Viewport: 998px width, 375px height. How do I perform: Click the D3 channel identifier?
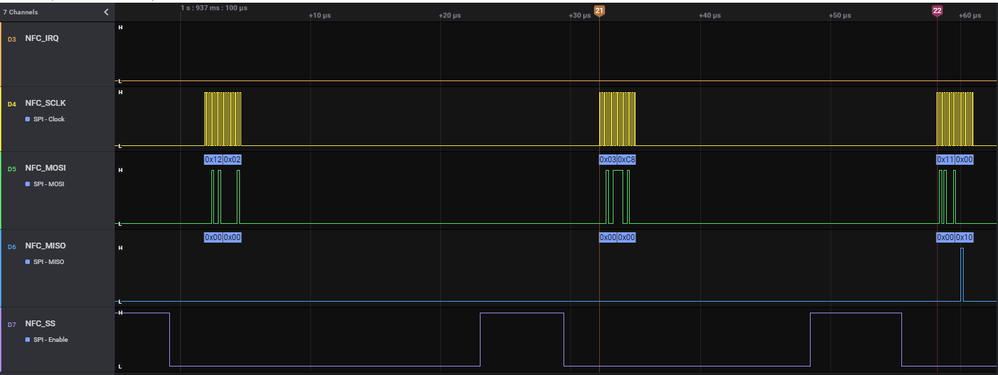pos(11,39)
